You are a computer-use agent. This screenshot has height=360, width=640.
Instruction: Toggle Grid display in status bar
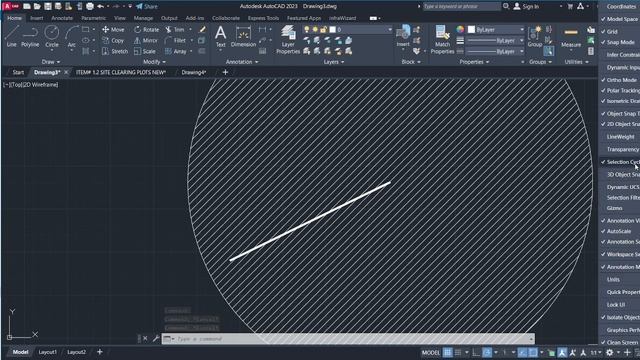tap(447, 352)
